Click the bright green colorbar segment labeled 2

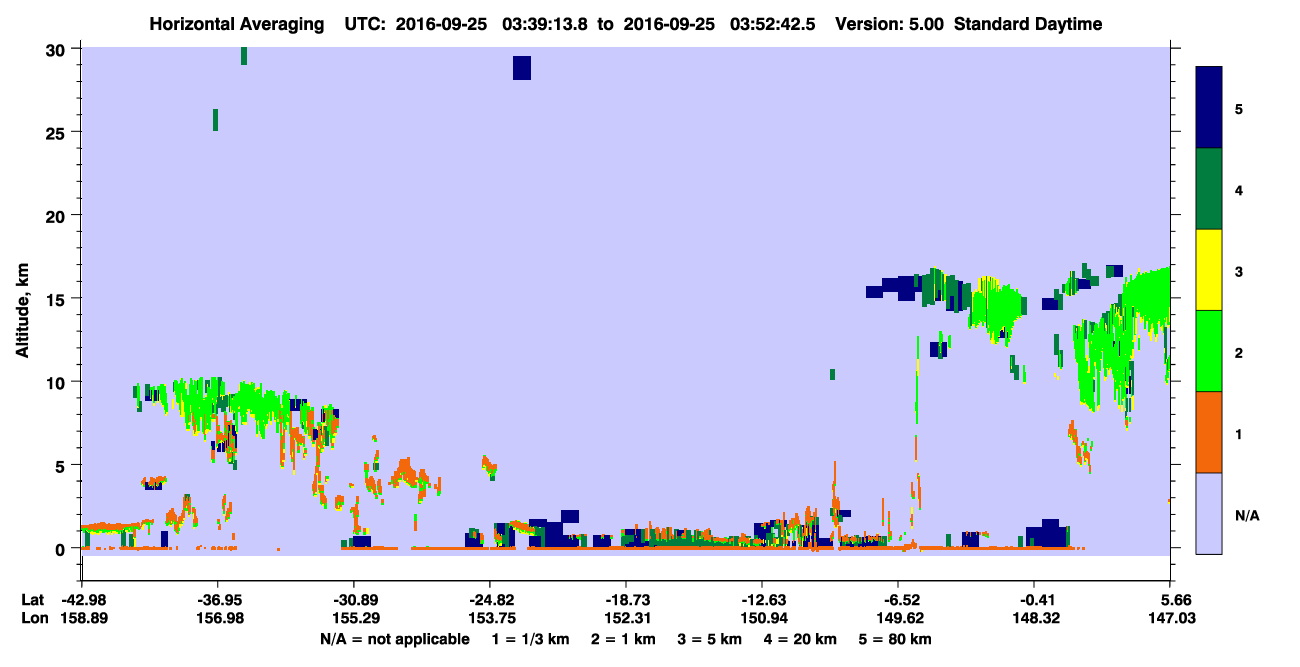pyautogui.click(x=1209, y=351)
